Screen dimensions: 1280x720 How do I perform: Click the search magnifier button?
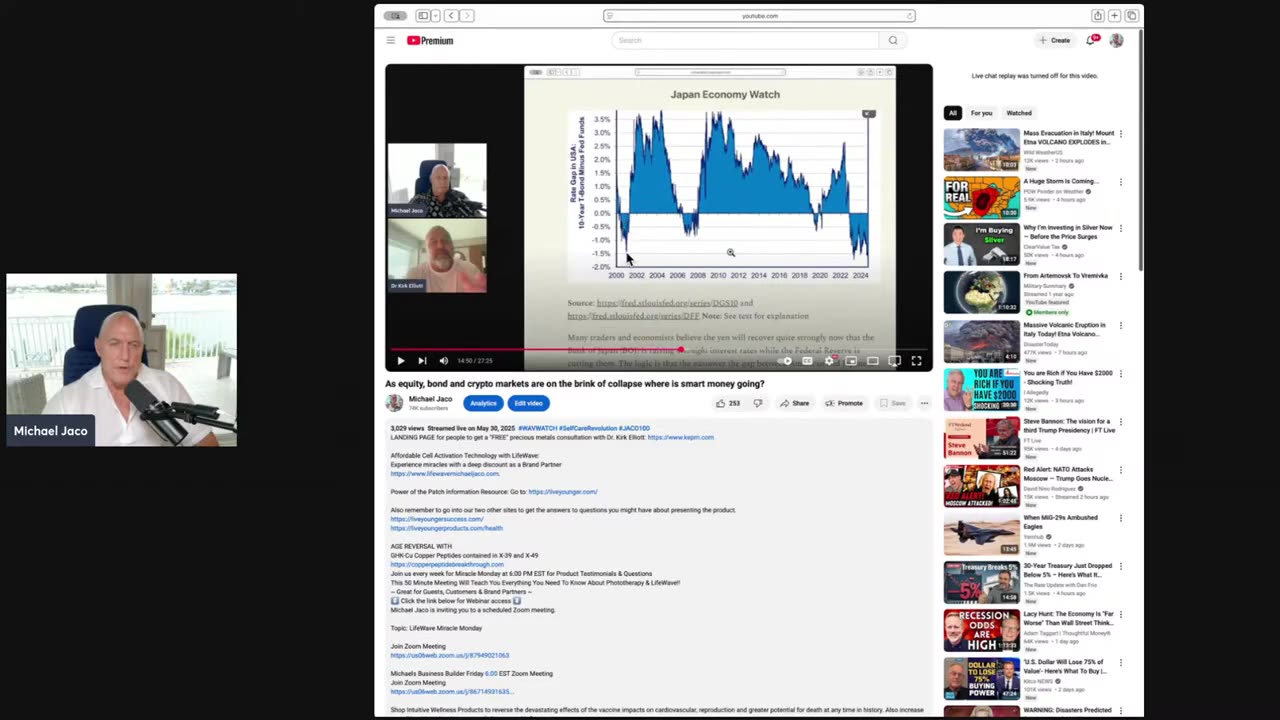pyautogui.click(x=893, y=40)
